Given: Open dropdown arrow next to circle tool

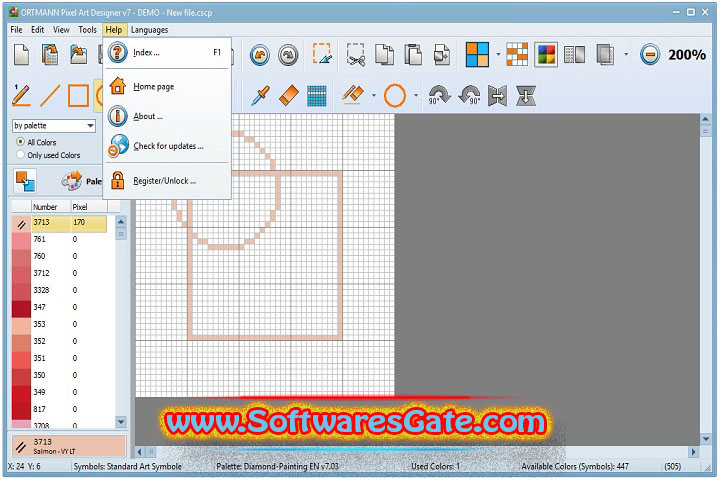Looking at the screenshot, I should pyautogui.click(x=416, y=96).
